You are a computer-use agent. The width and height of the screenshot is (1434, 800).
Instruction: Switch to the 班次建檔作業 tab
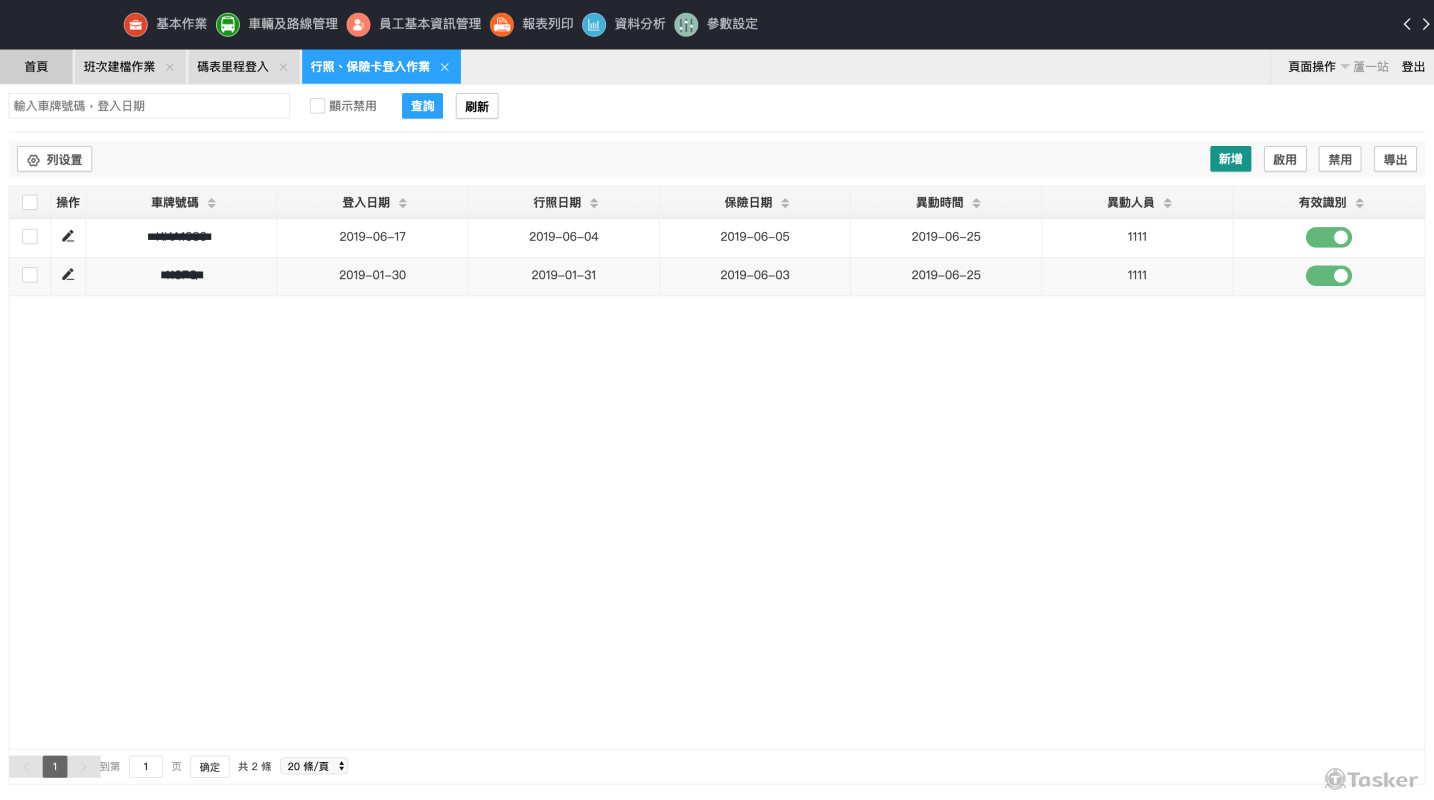pos(120,67)
